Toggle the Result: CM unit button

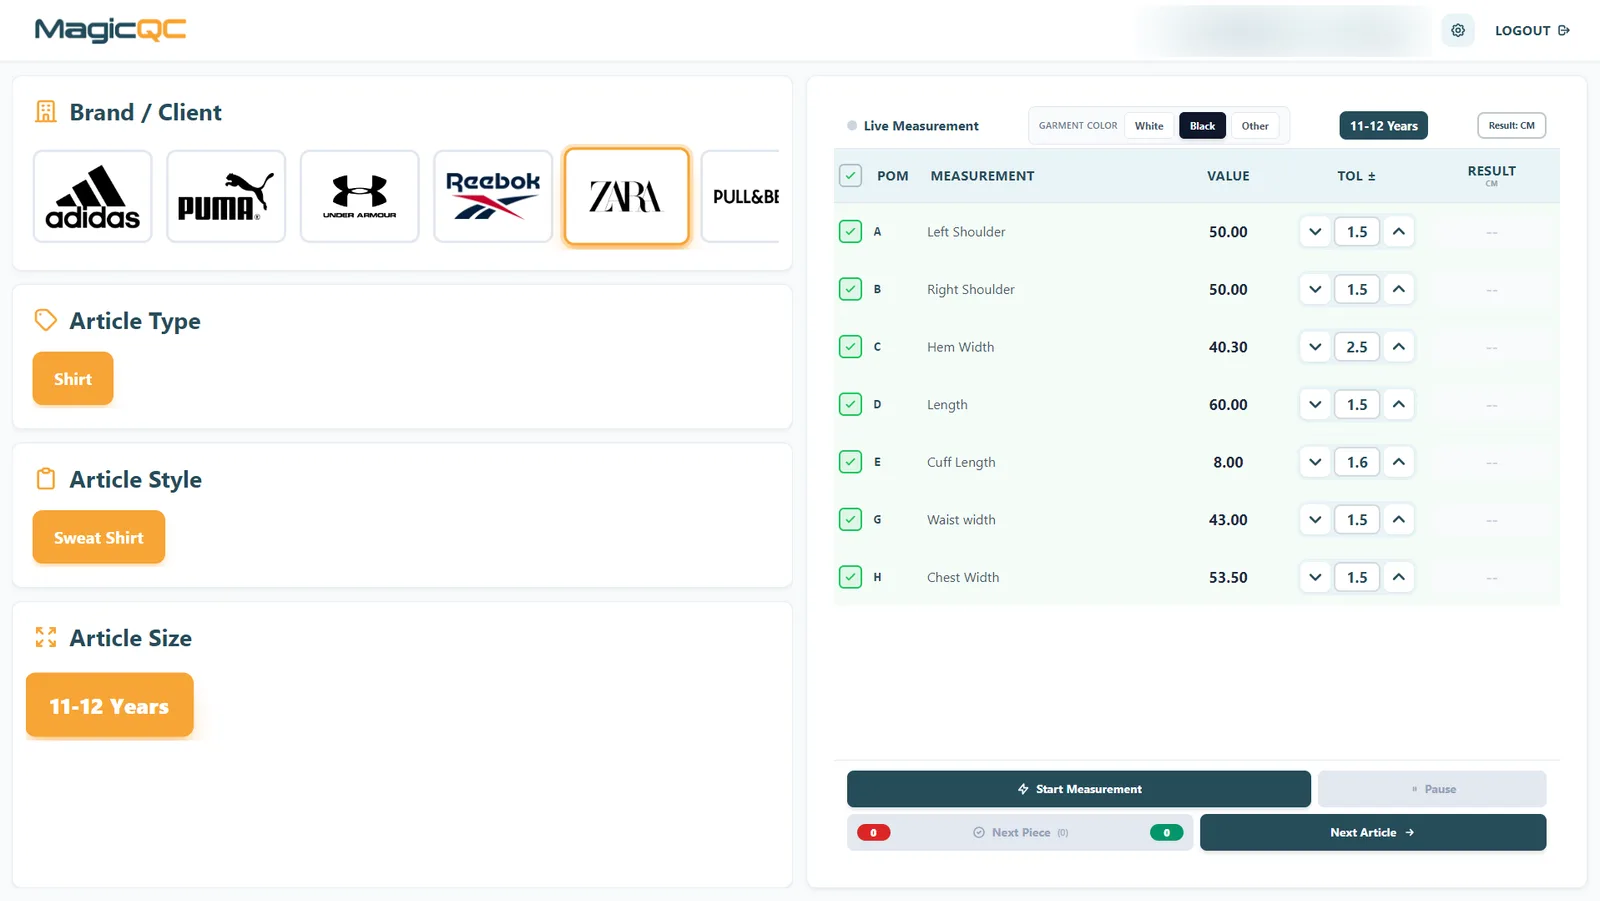coord(1511,126)
